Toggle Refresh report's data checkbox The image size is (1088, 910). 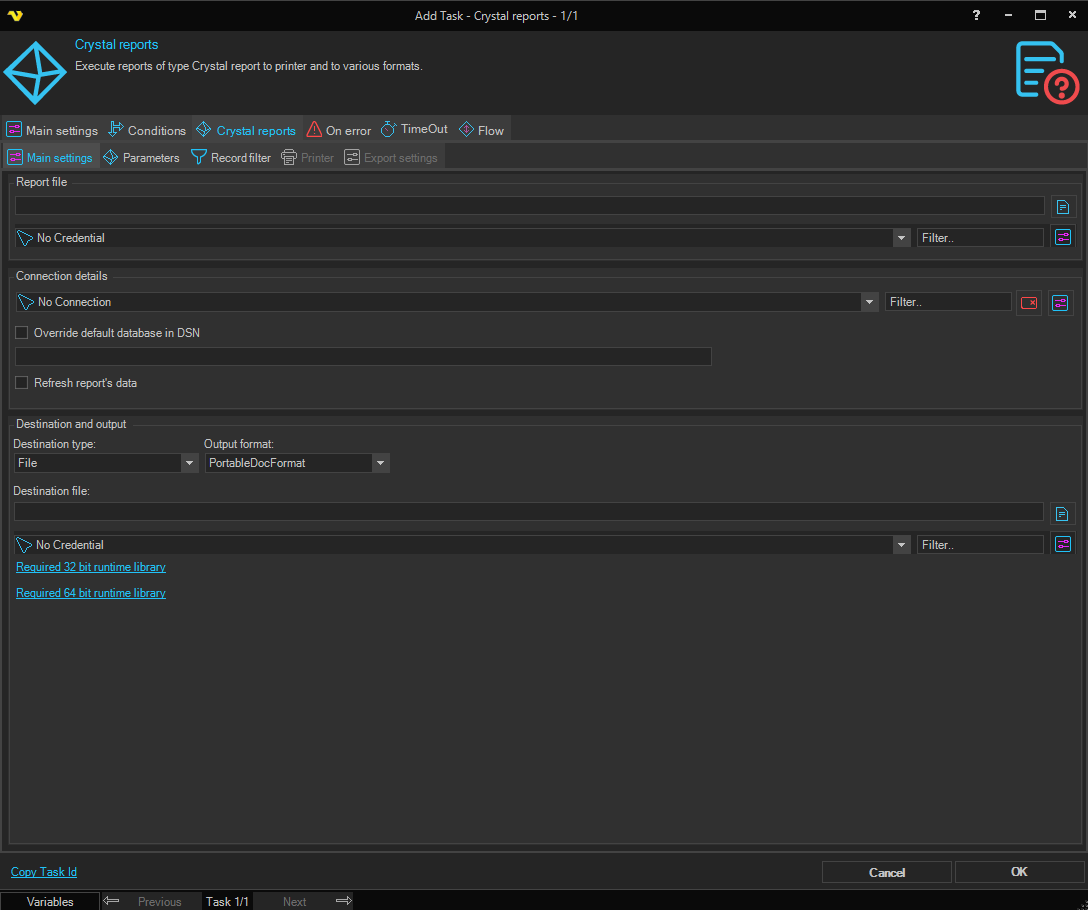tap(22, 383)
